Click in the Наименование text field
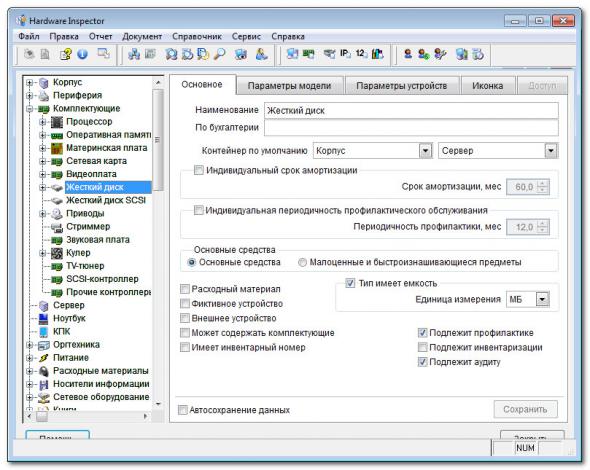Image resolution: width=590 pixels, height=470 pixels. pyautogui.click(x=411, y=111)
